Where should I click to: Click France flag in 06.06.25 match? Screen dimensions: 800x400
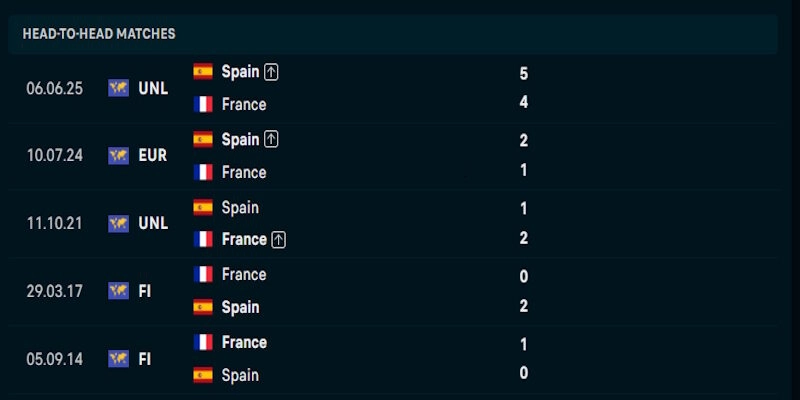coord(203,105)
